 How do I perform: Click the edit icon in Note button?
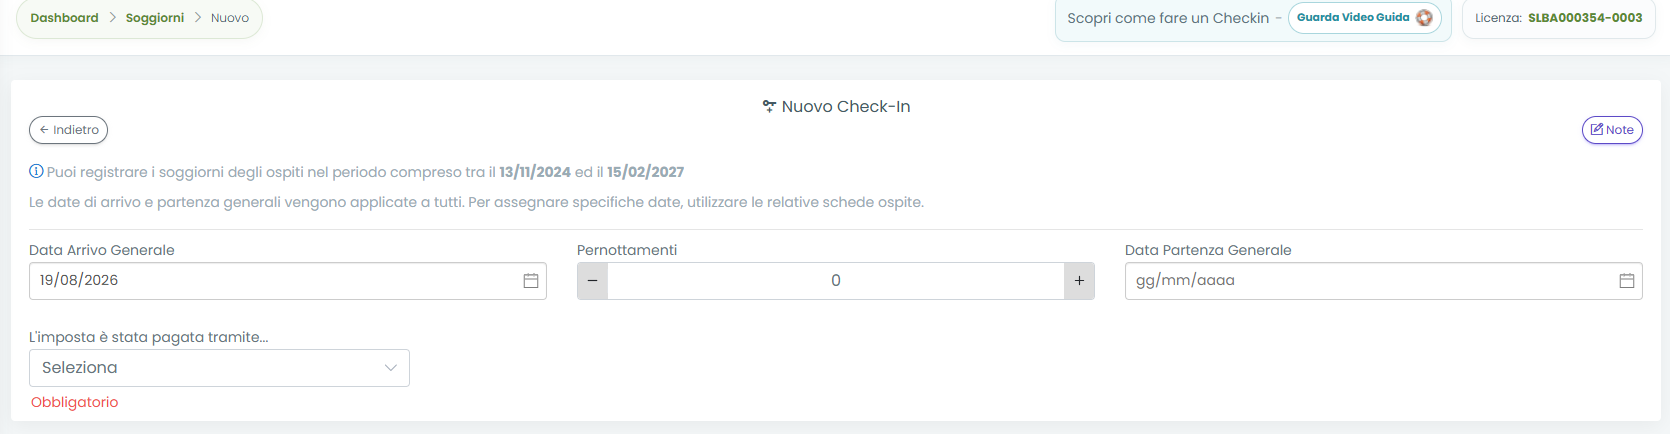(1597, 129)
